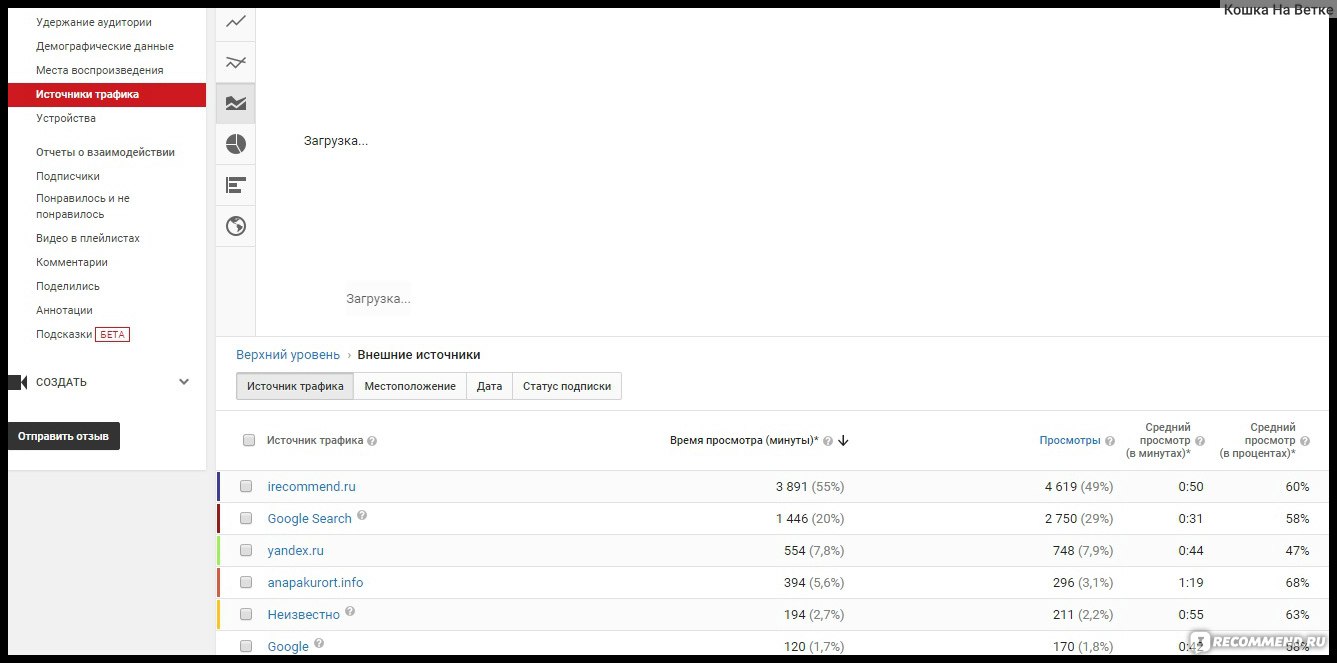1337x663 pixels.
Task: Select Источники трафика in sidebar
Action: [107, 95]
